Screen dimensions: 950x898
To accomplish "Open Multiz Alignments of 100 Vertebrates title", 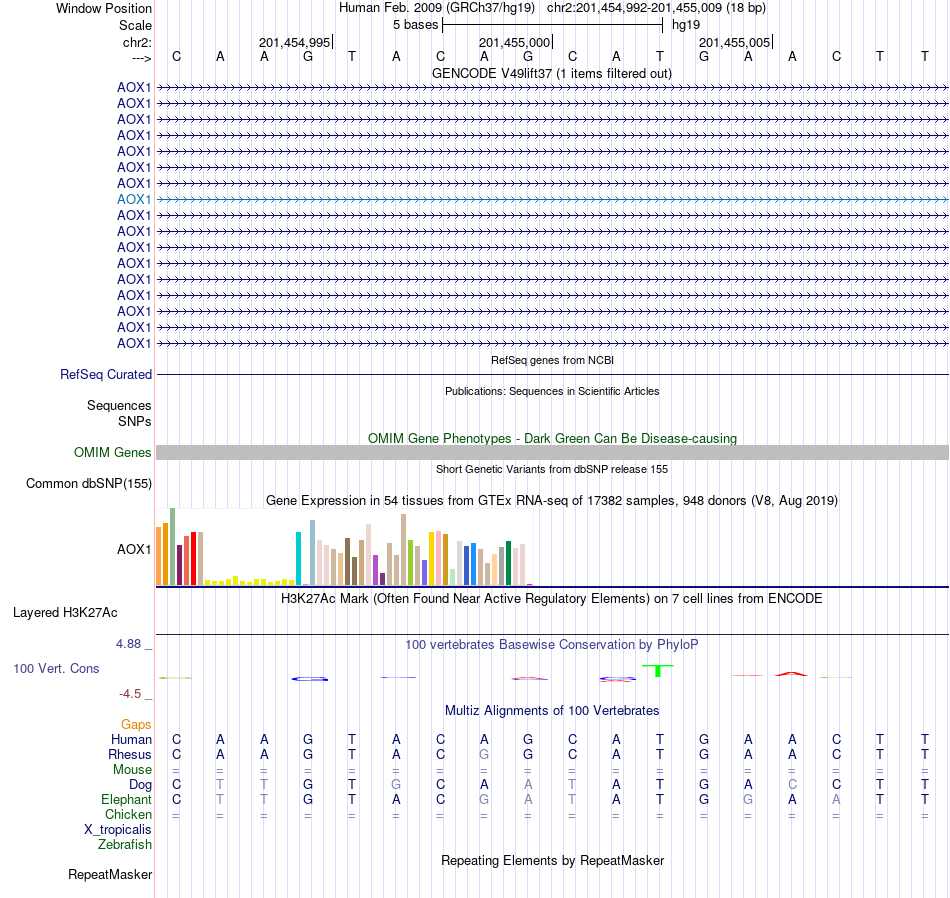I will 552,711.
